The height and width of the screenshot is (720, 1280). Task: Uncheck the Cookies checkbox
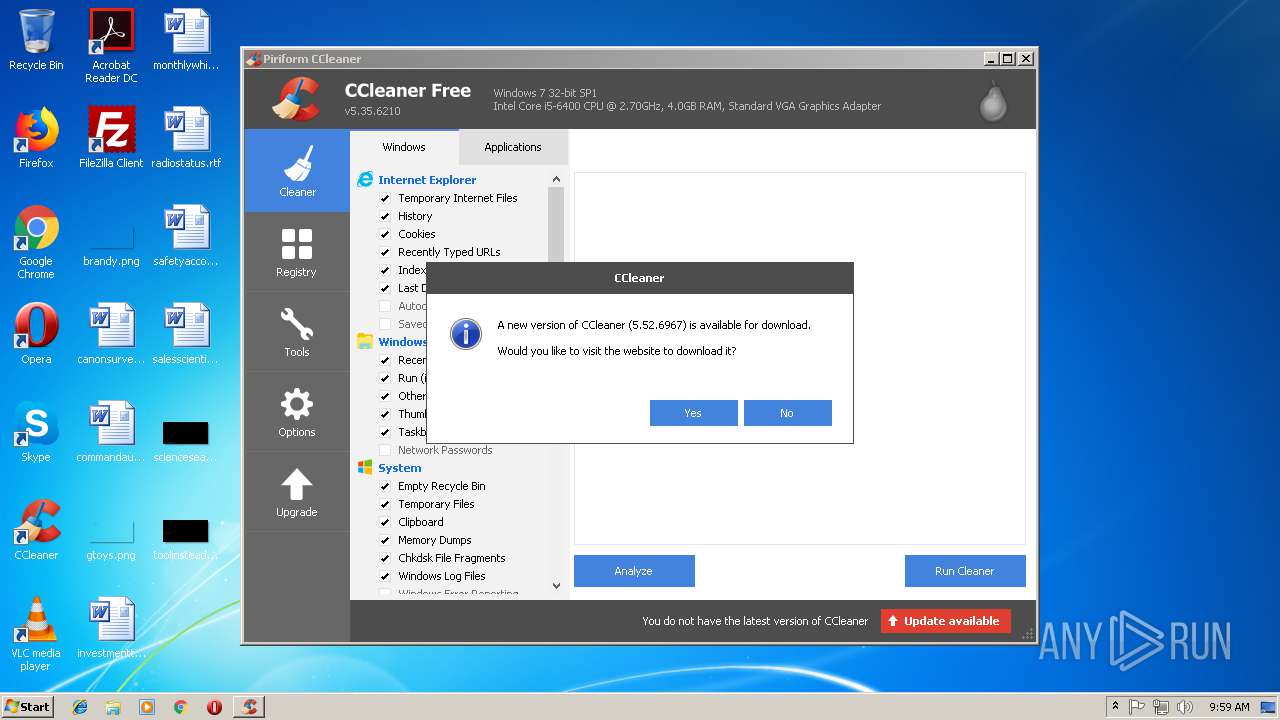tap(385, 234)
